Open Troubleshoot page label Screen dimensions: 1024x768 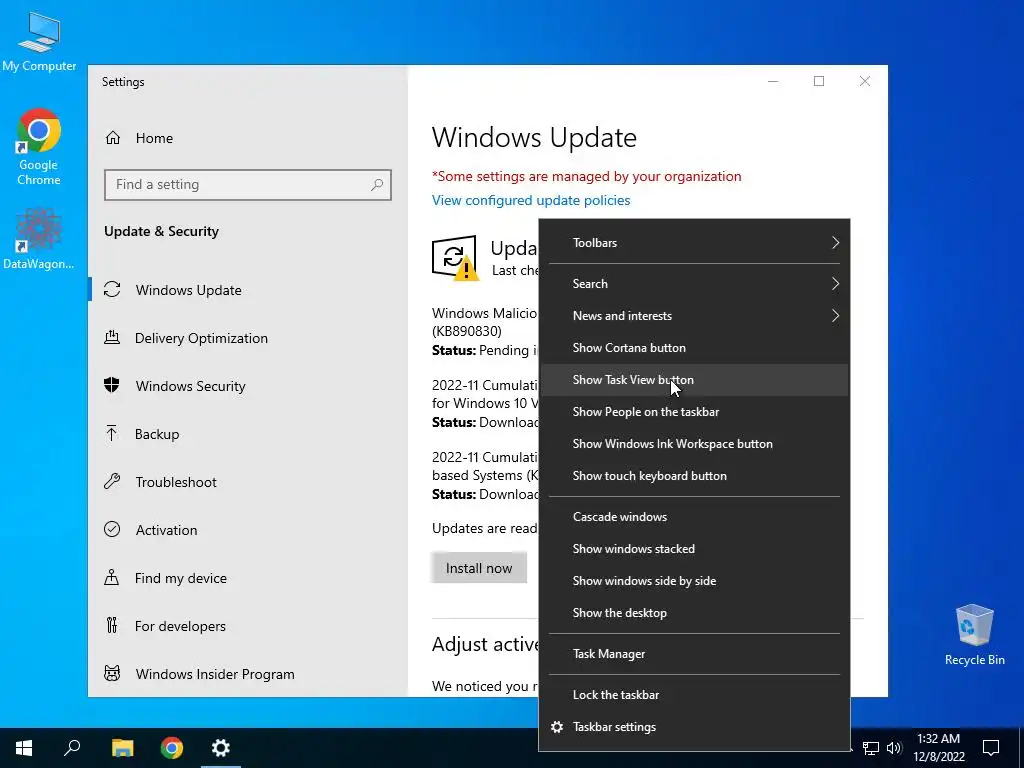[x=176, y=482]
